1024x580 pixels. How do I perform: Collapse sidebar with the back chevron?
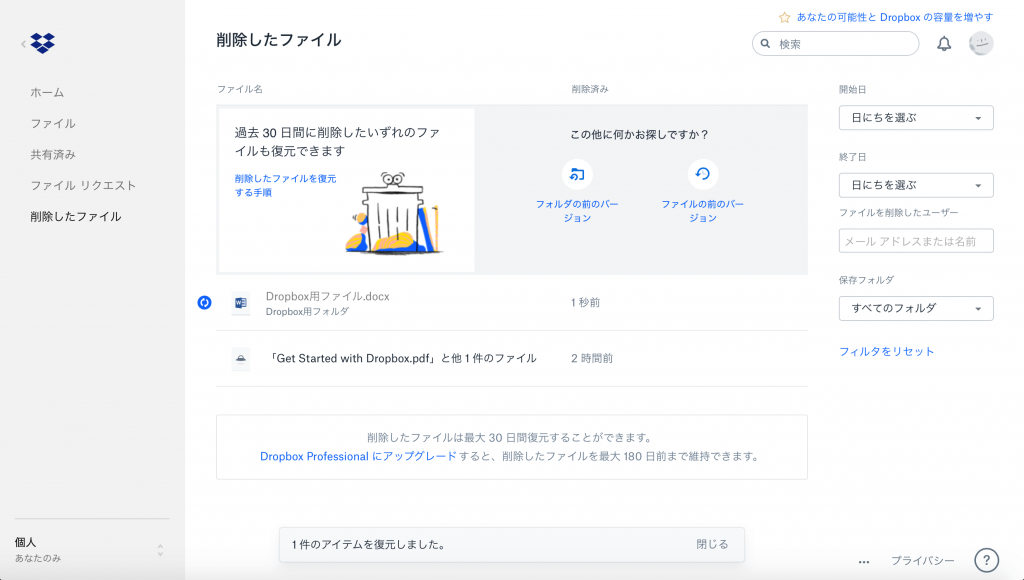(x=24, y=44)
